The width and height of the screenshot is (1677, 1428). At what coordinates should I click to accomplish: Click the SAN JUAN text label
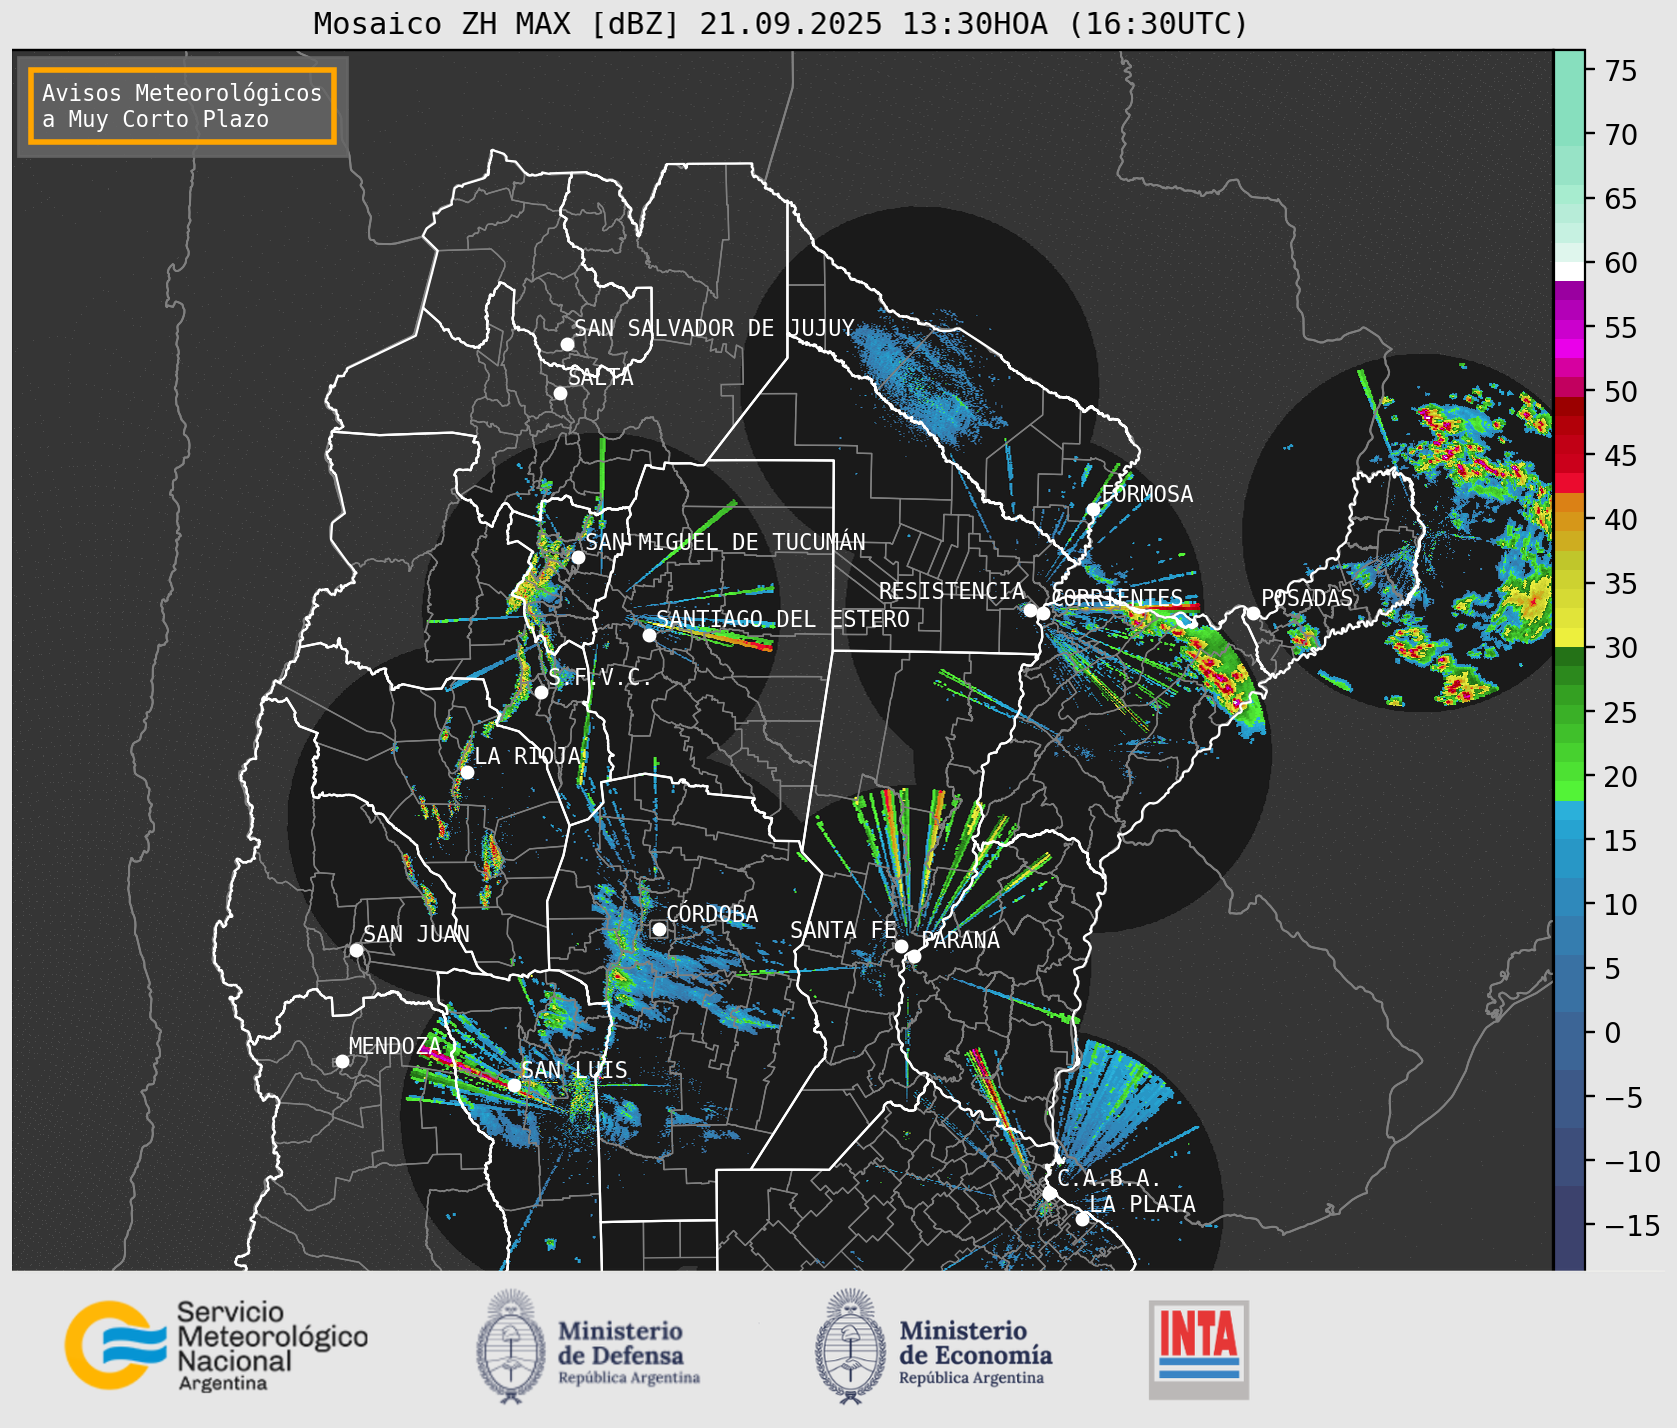(x=416, y=934)
